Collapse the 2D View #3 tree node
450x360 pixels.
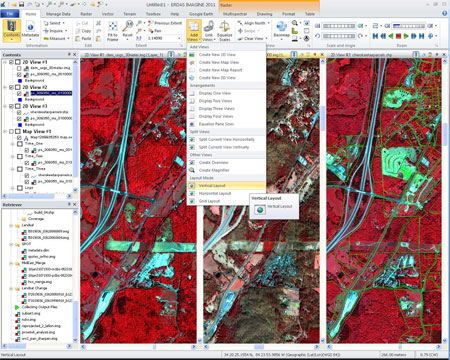click(x=5, y=106)
